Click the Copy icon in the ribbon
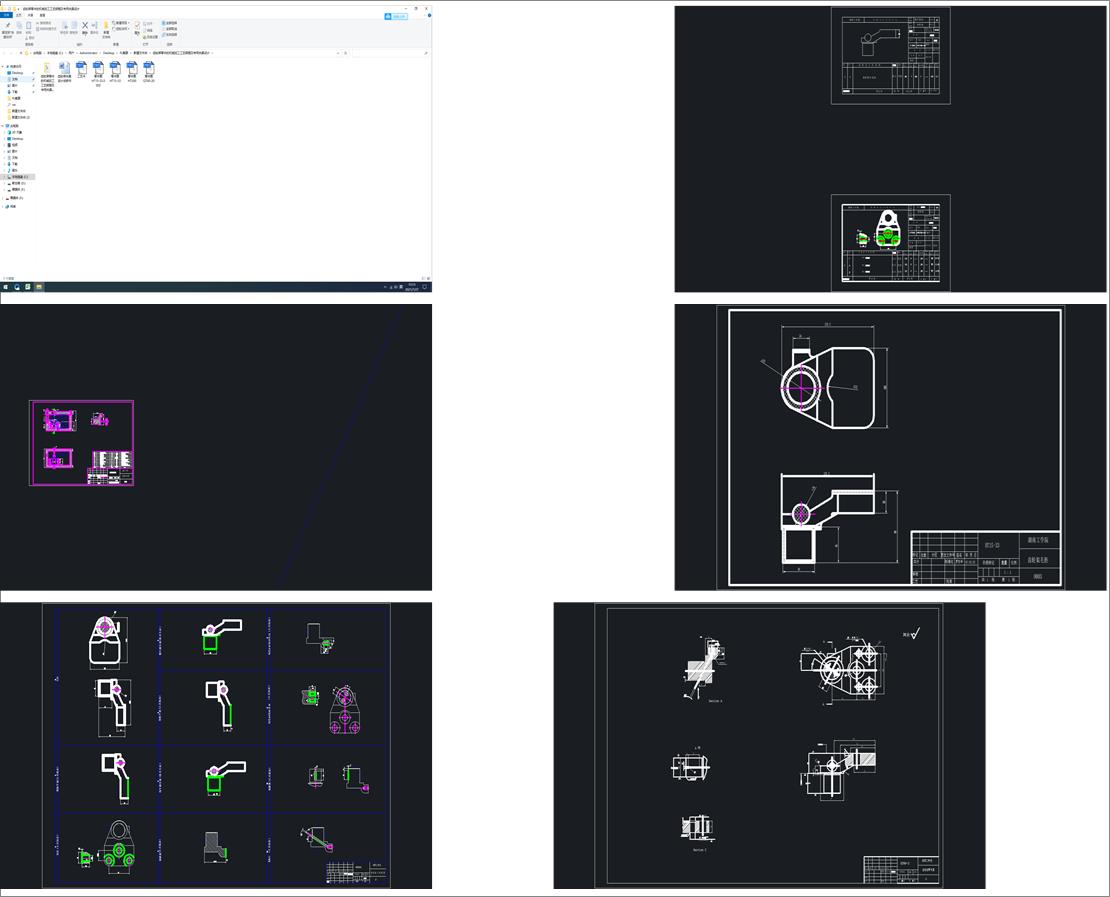 click(x=19, y=28)
